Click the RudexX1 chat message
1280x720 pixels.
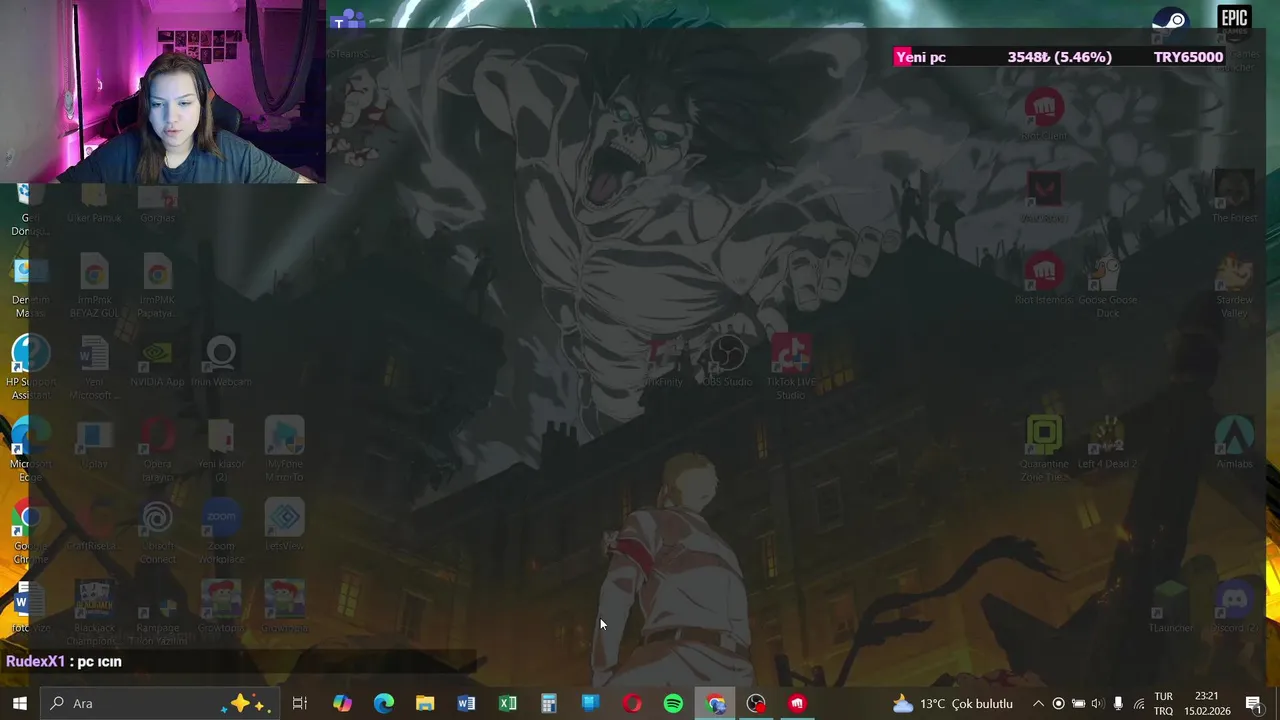[x=64, y=661]
